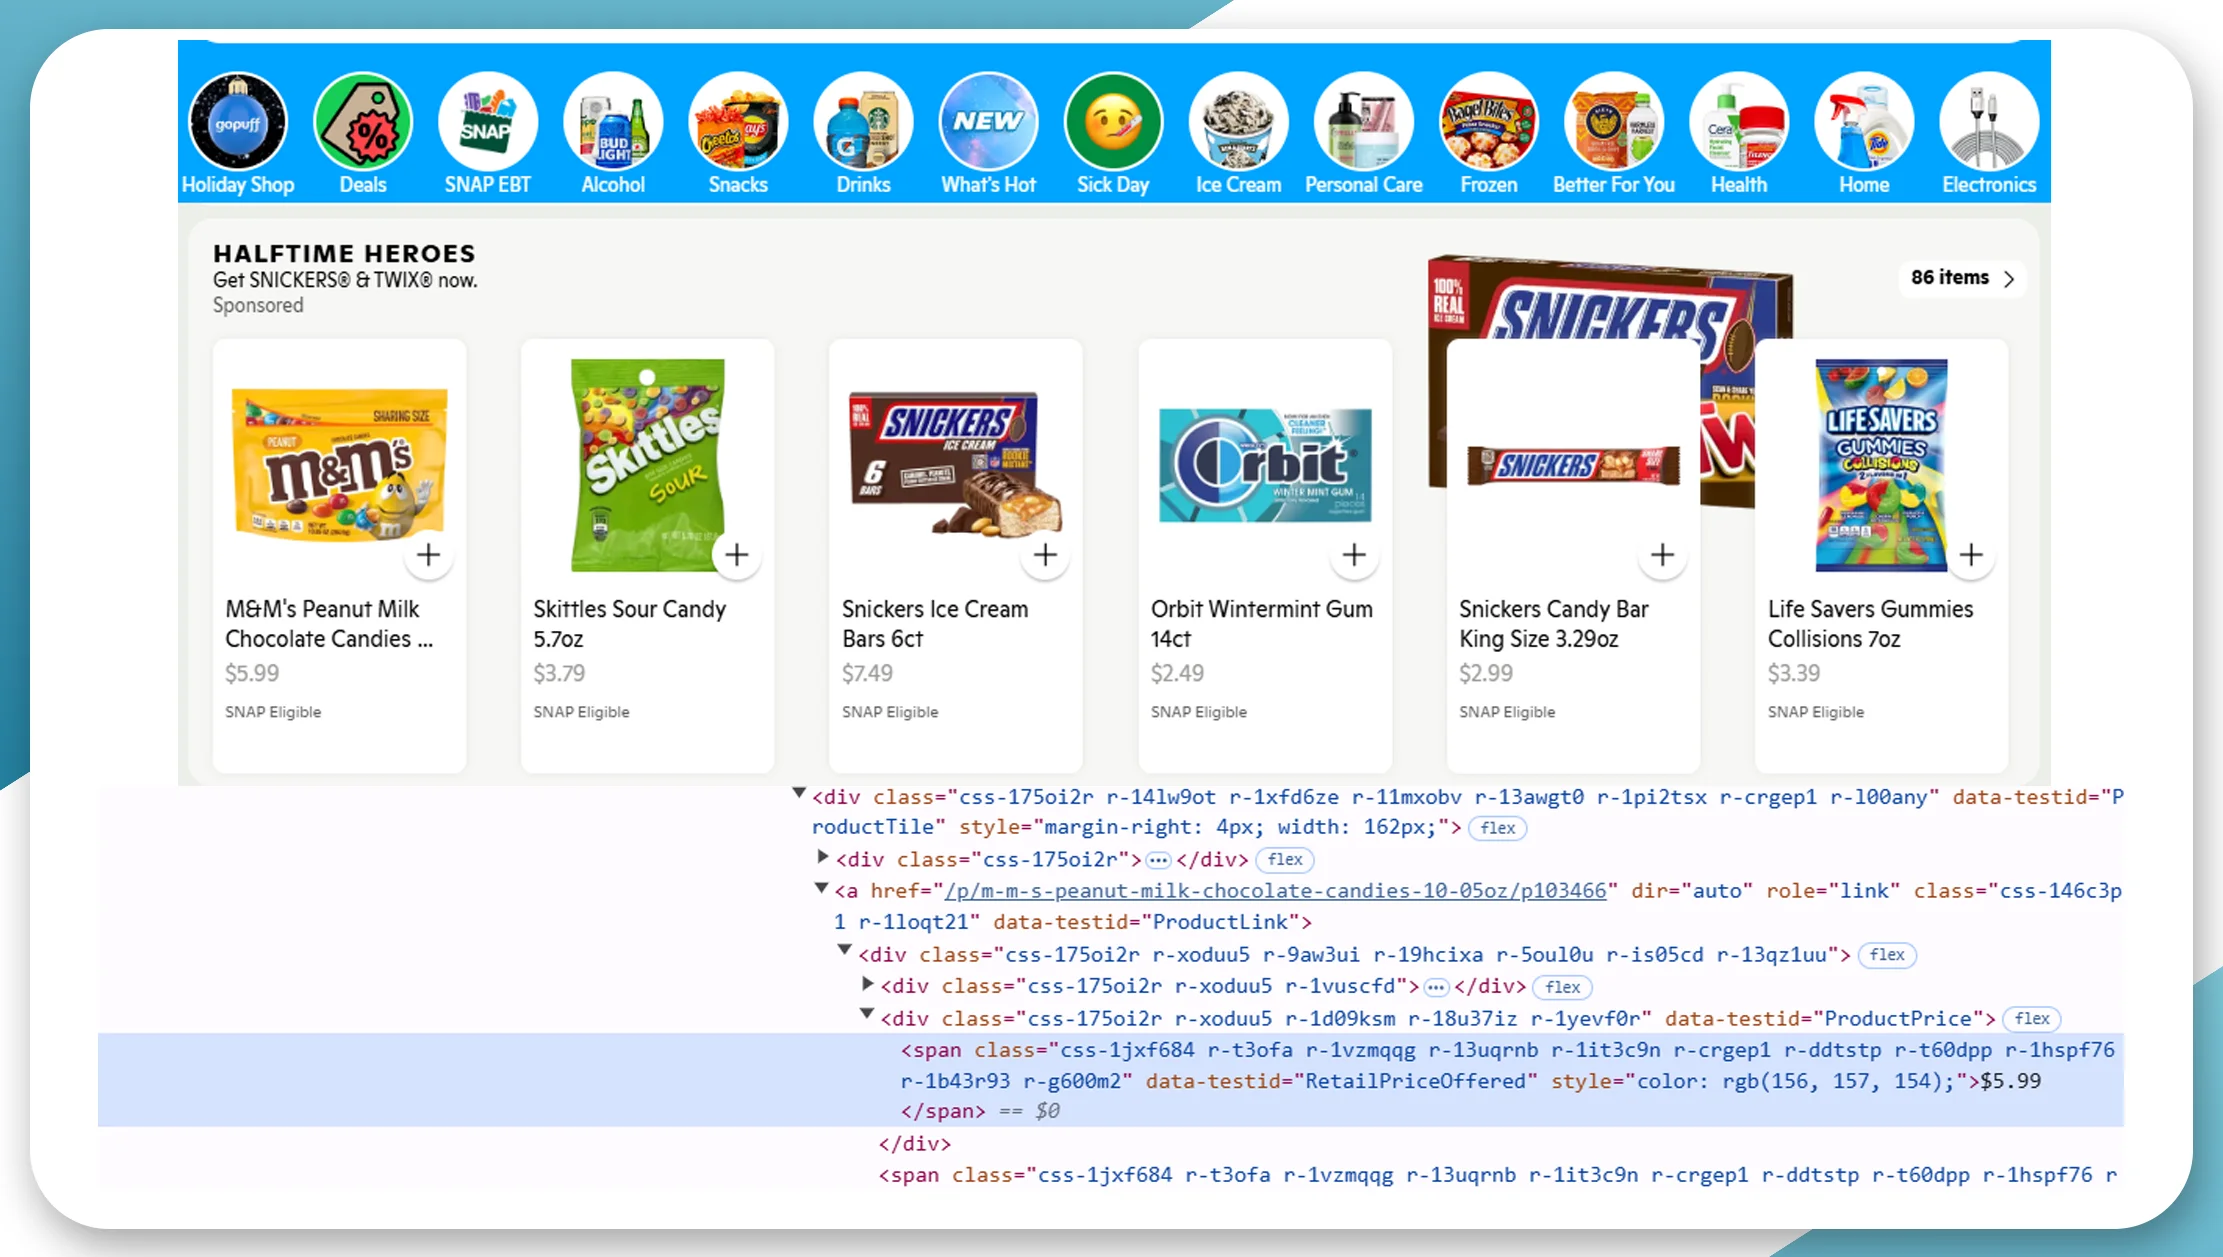This screenshot has height=1257, width=2223.
Task: Click the closing </div> tag line
Action: (914, 1143)
